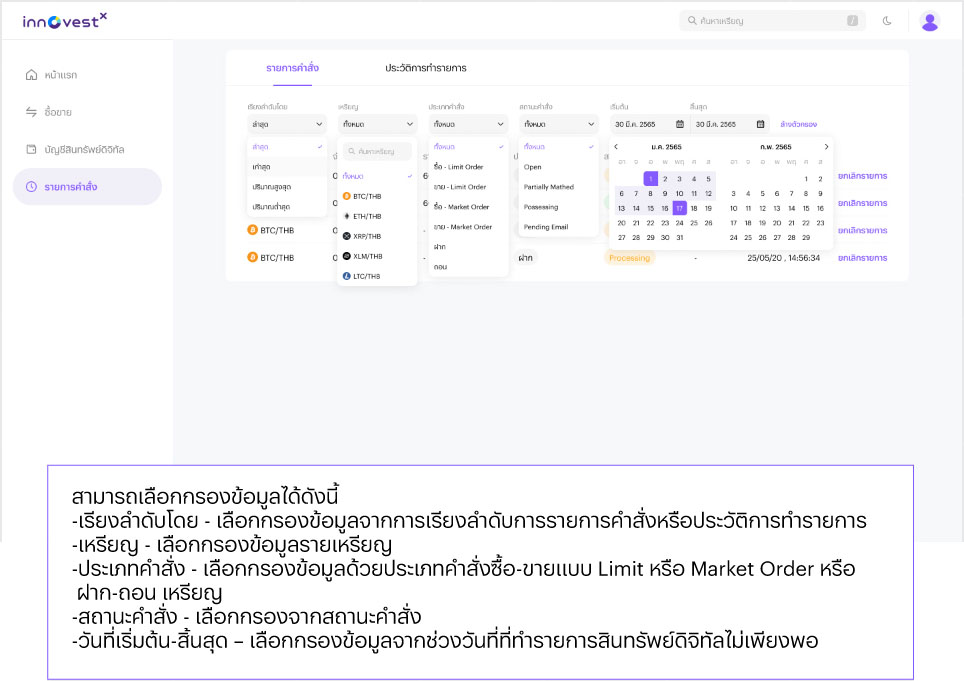Expand the sort order (เรียงลำดับโดย) dropdown

pyautogui.click(x=286, y=124)
